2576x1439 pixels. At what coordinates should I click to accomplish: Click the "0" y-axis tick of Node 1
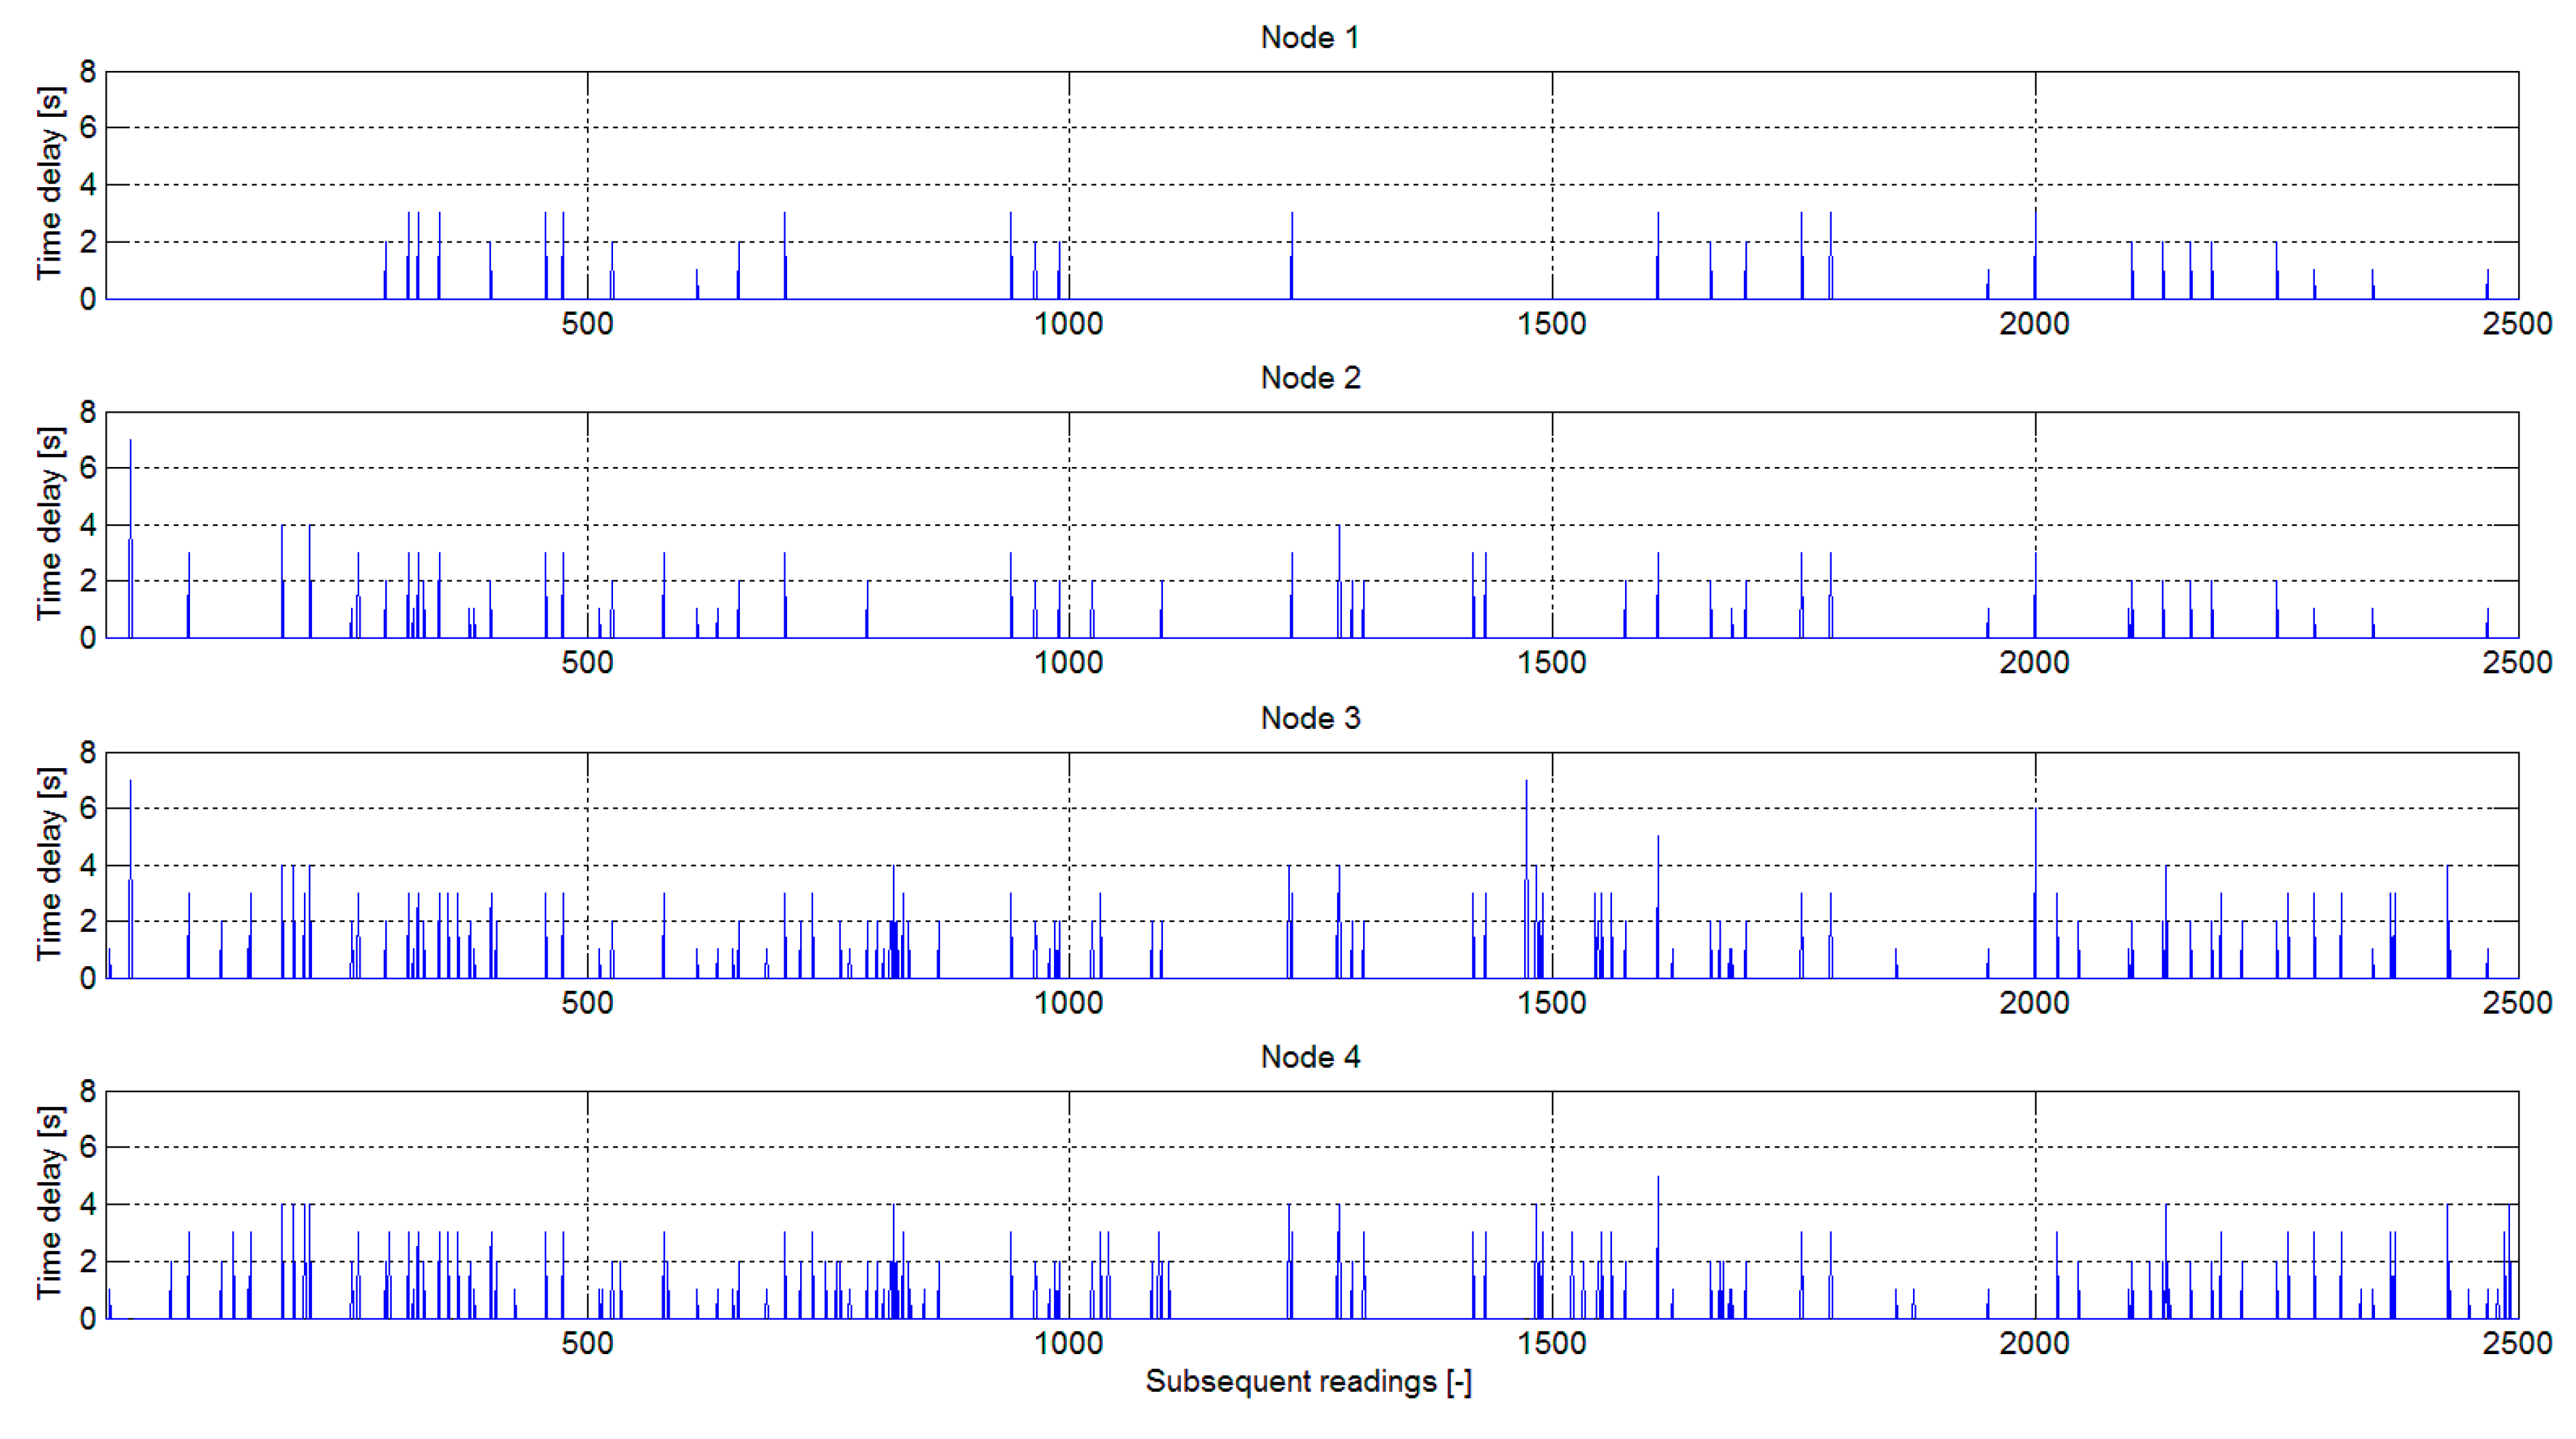coord(88,298)
